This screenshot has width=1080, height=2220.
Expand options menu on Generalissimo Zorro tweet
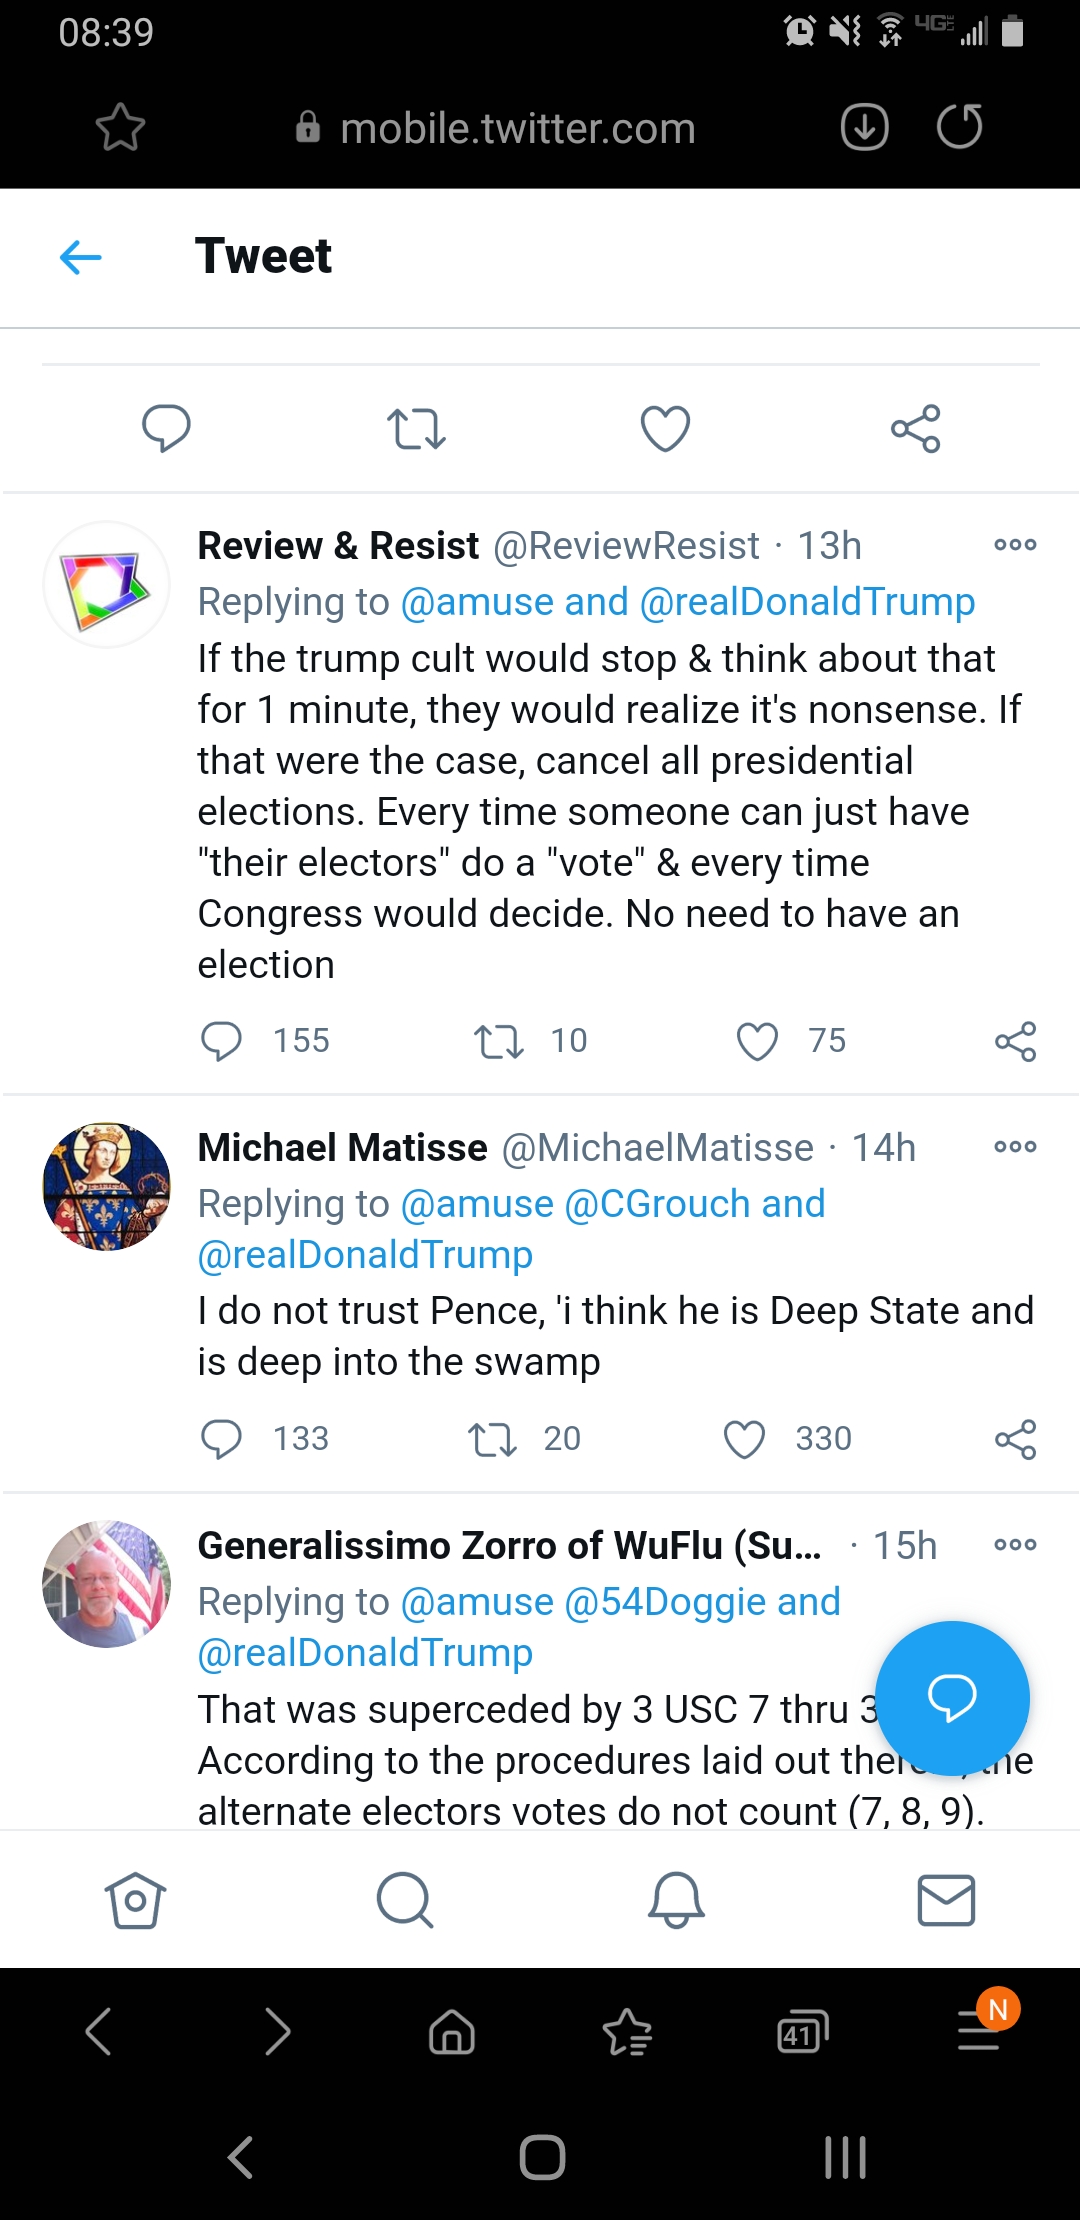[1015, 1545]
